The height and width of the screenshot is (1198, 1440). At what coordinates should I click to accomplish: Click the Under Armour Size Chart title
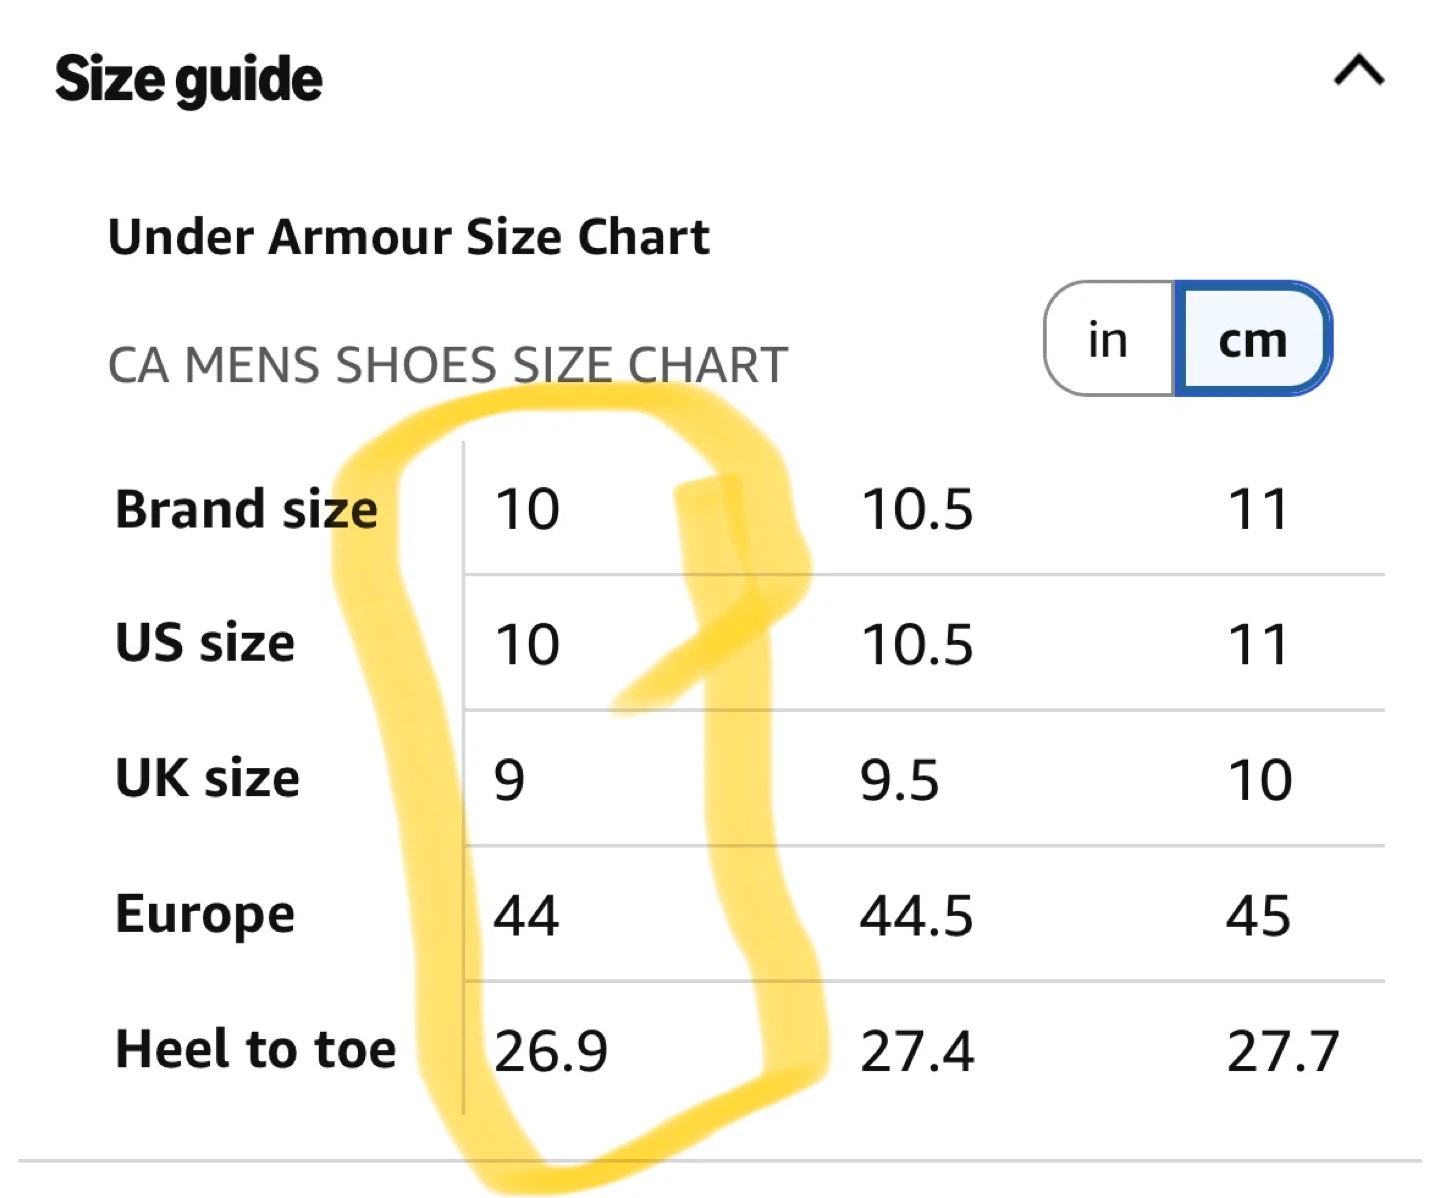click(x=408, y=238)
